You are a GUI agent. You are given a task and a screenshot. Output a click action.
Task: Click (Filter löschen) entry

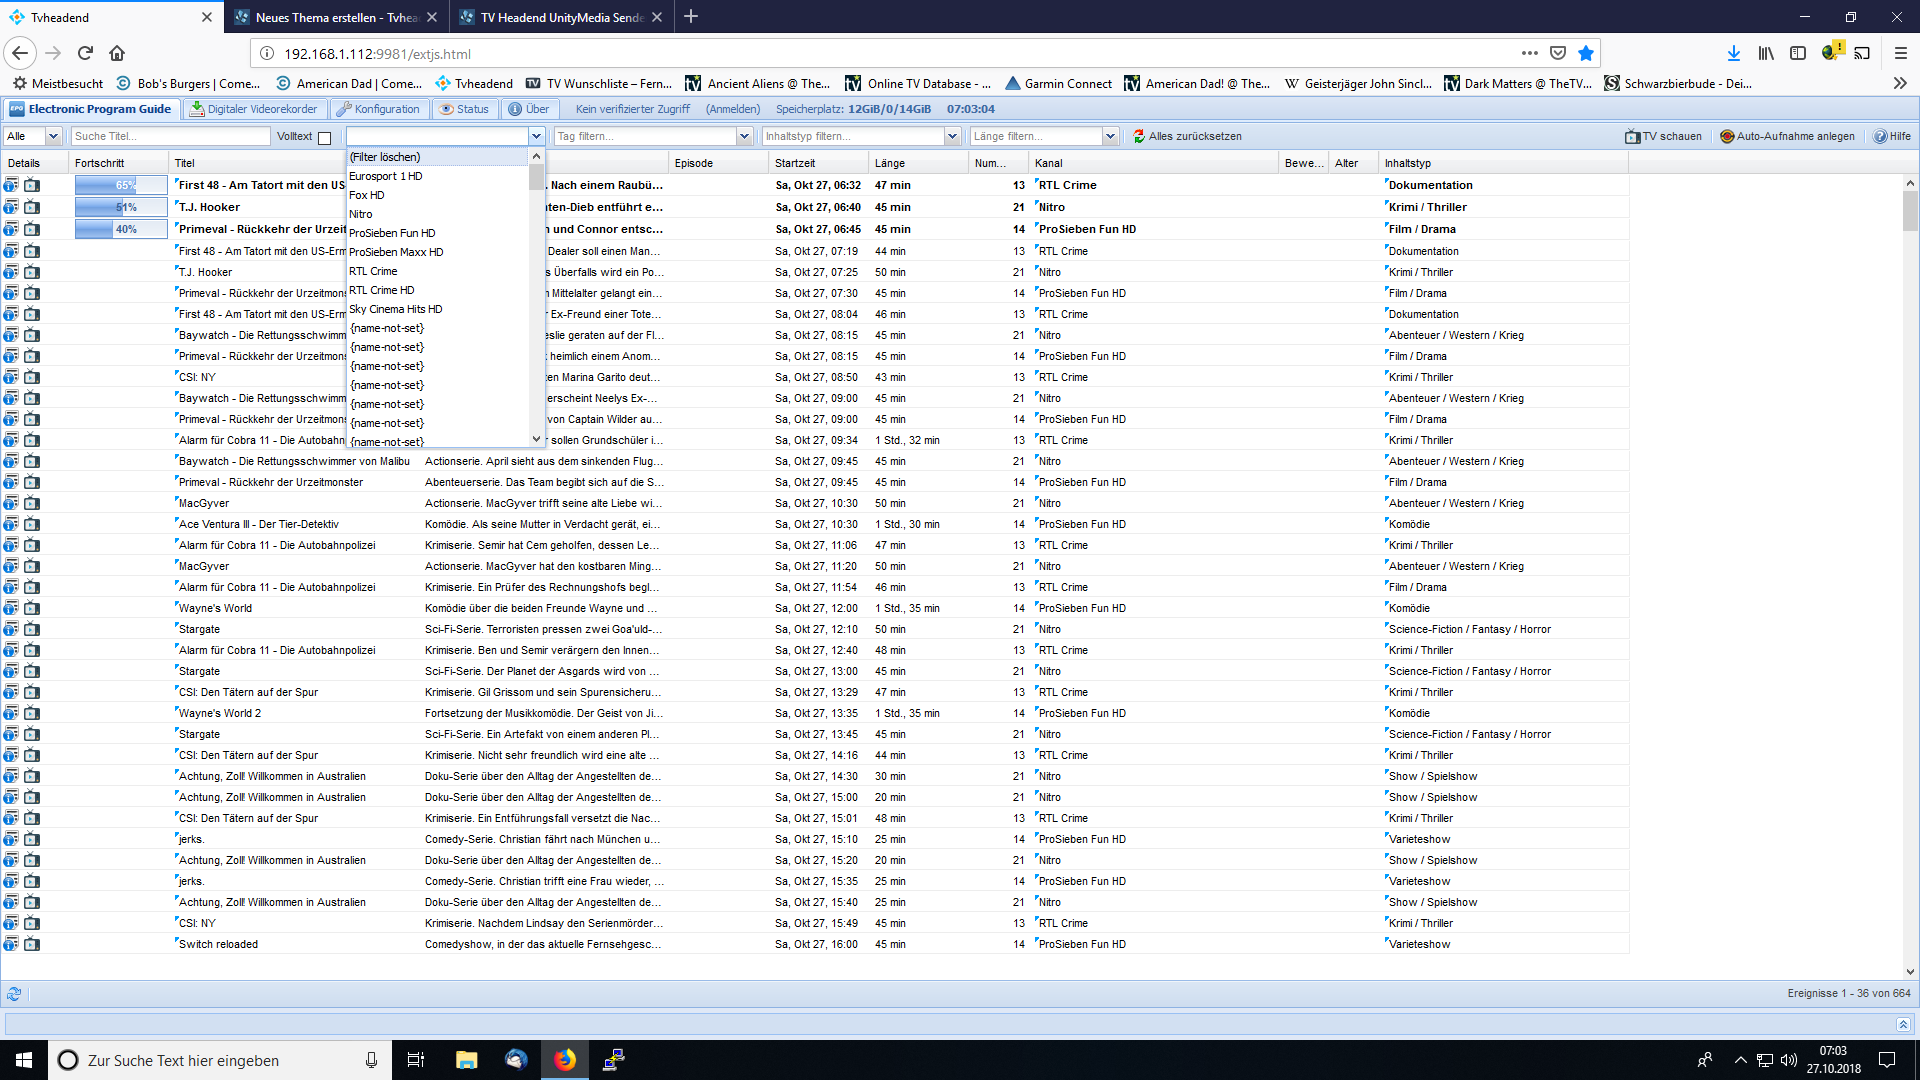(437, 157)
